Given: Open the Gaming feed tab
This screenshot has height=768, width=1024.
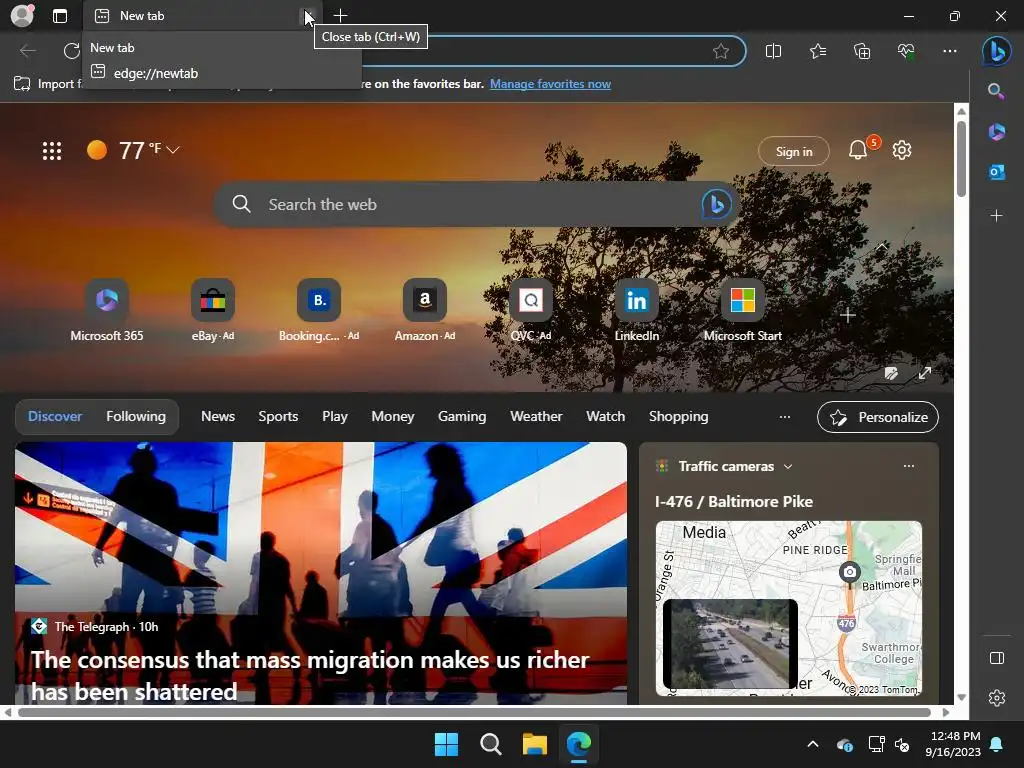Looking at the screenshot, I should tap(462, 417).
